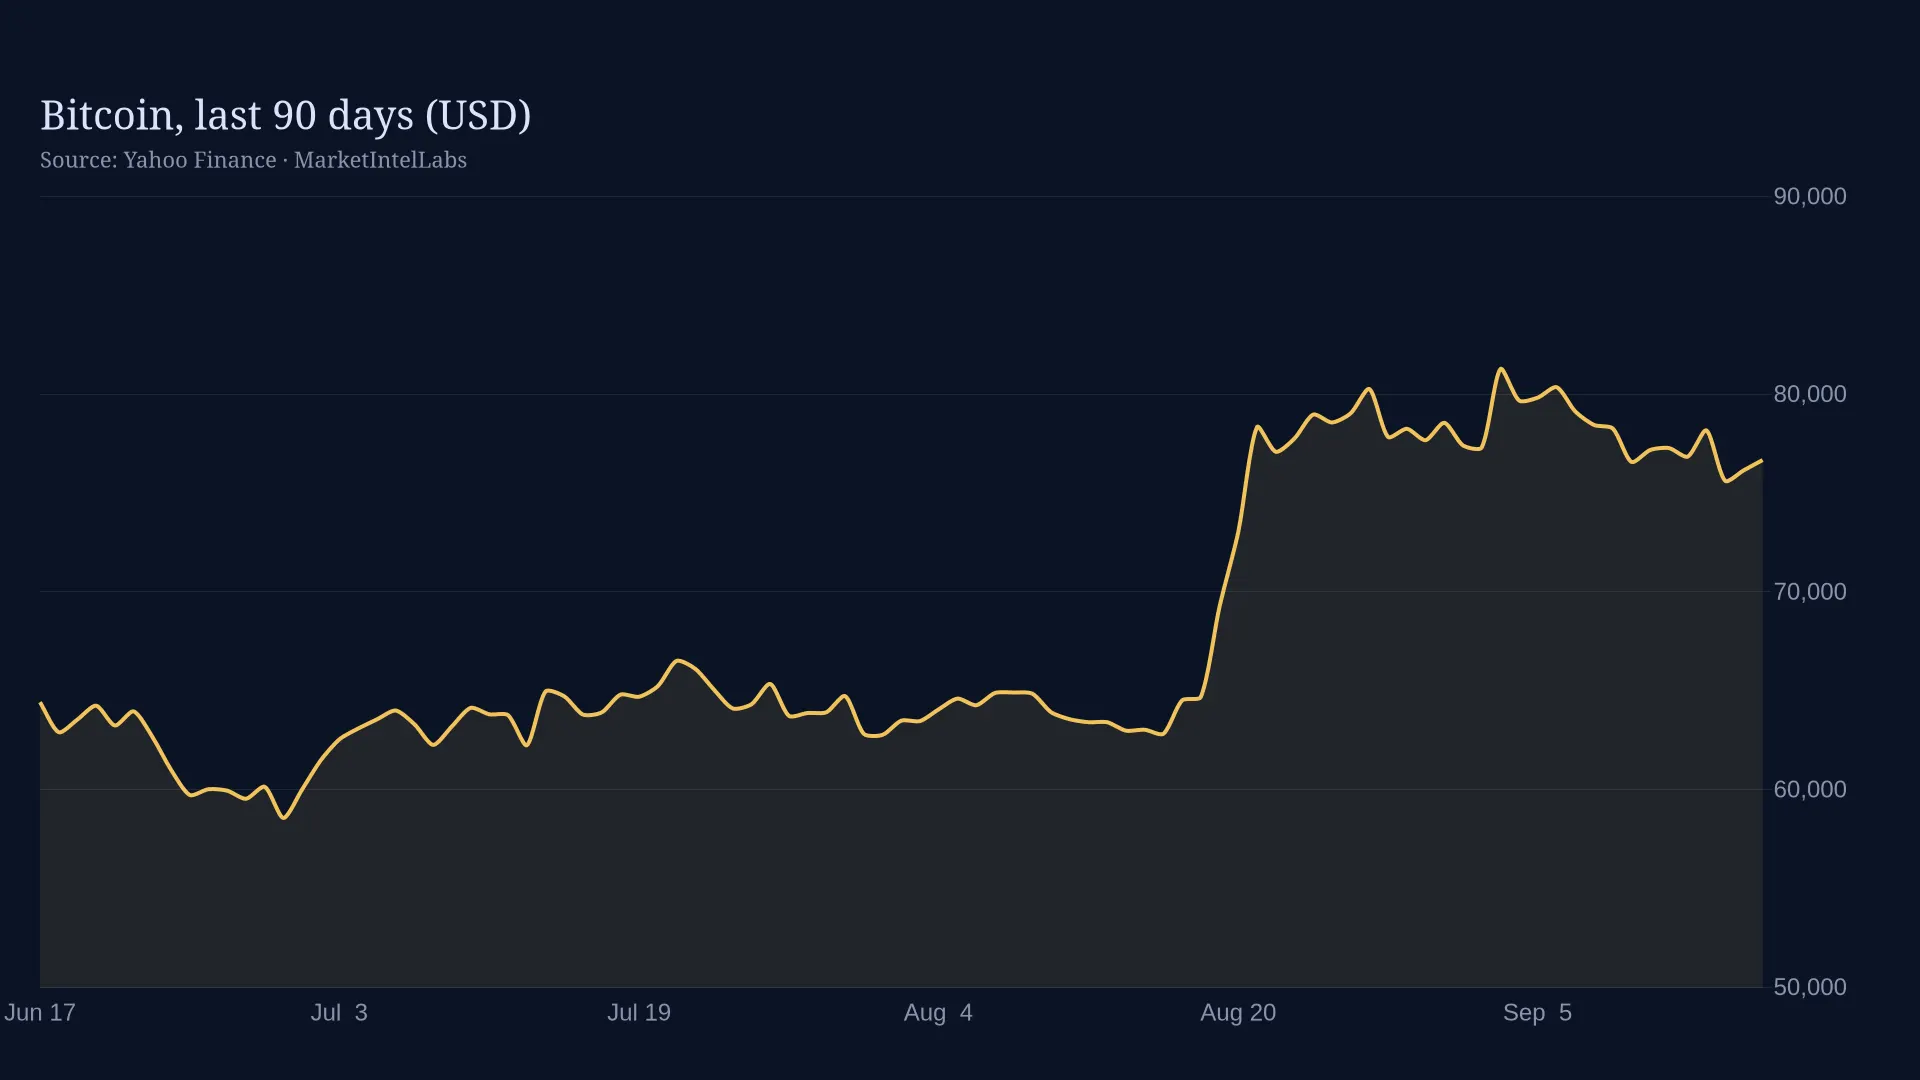Click the 'Aug 4' date label
1920x1080 pixels.
938,1013
